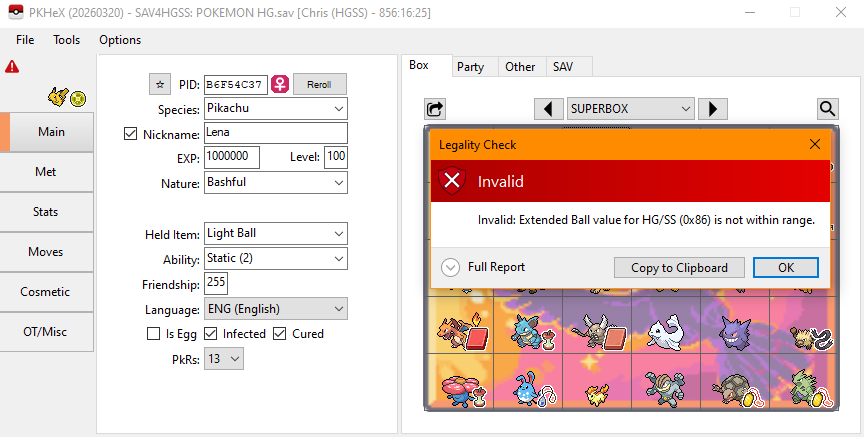Click the red legality warning triangle
The width and height of the screenshot is (864, 437).
(x=11, y=67)
